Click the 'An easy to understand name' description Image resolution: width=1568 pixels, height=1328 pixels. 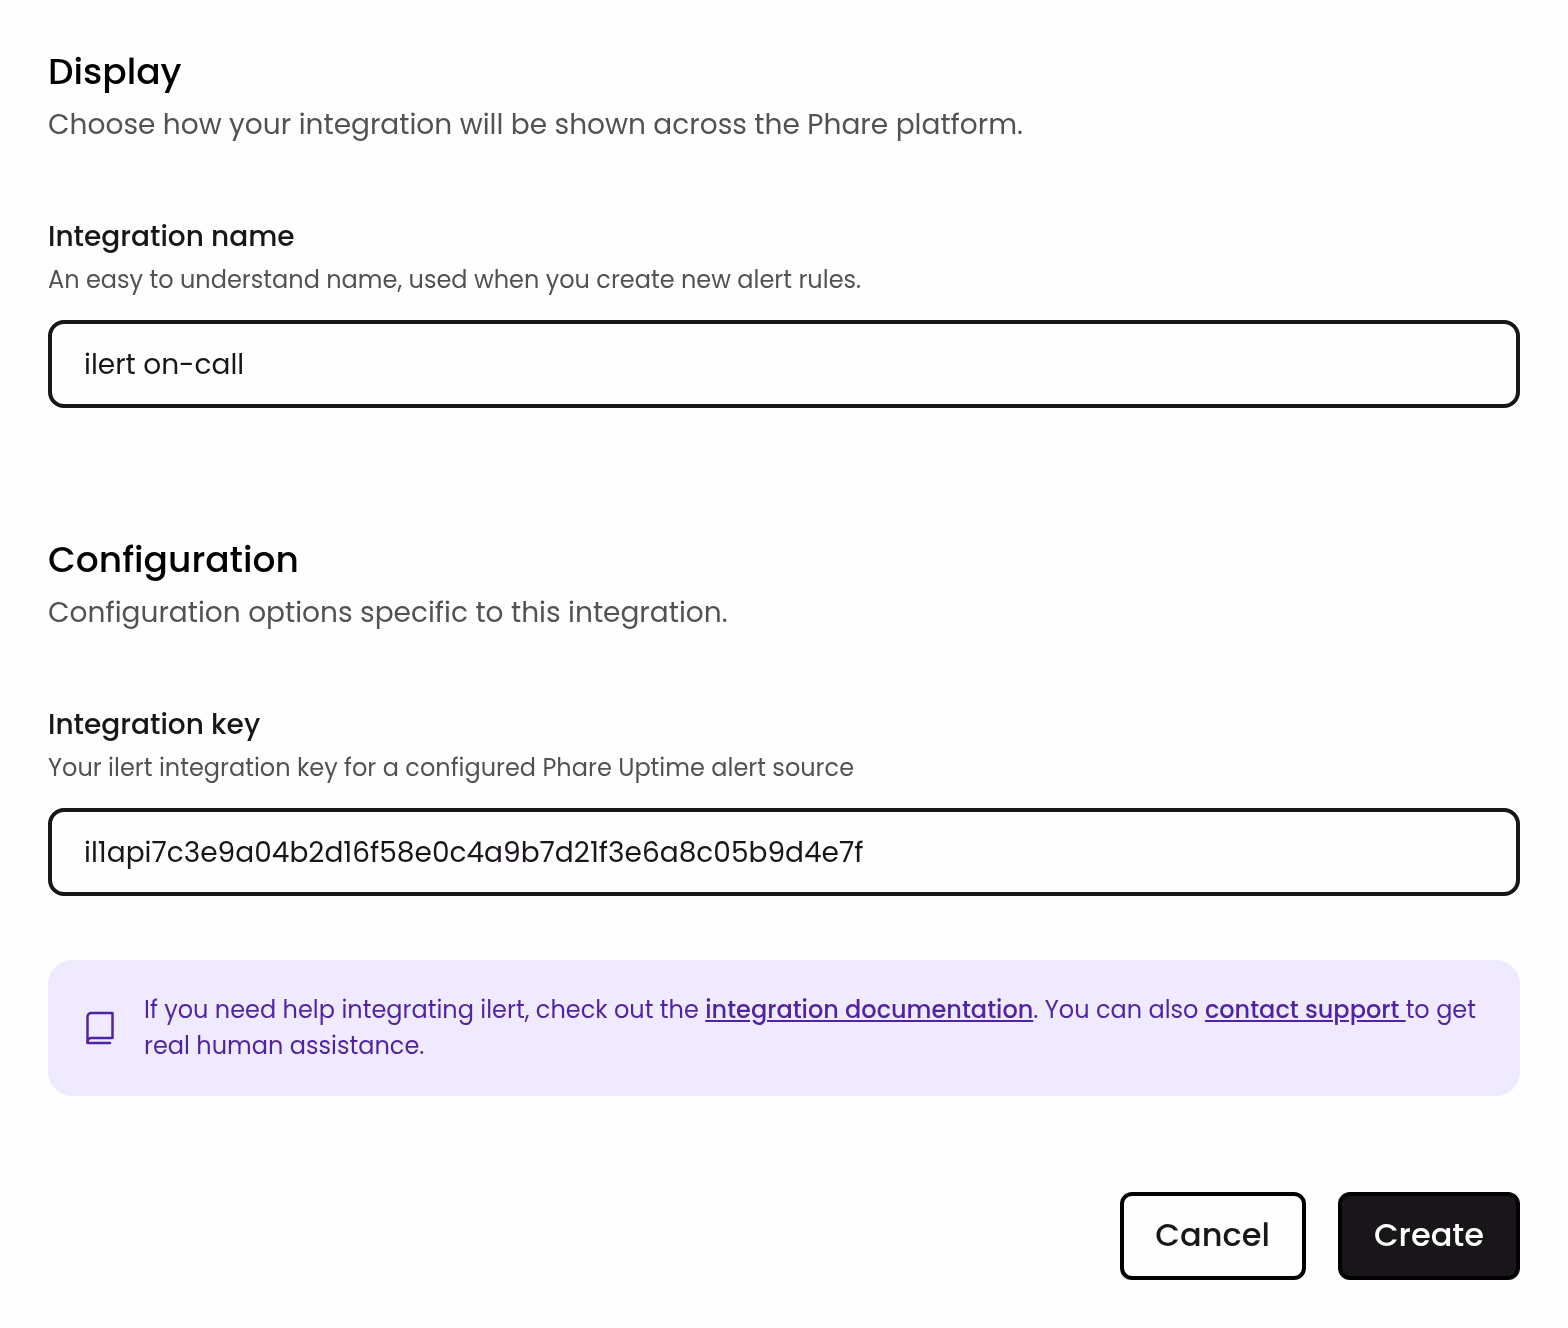[x=454, y=279]
